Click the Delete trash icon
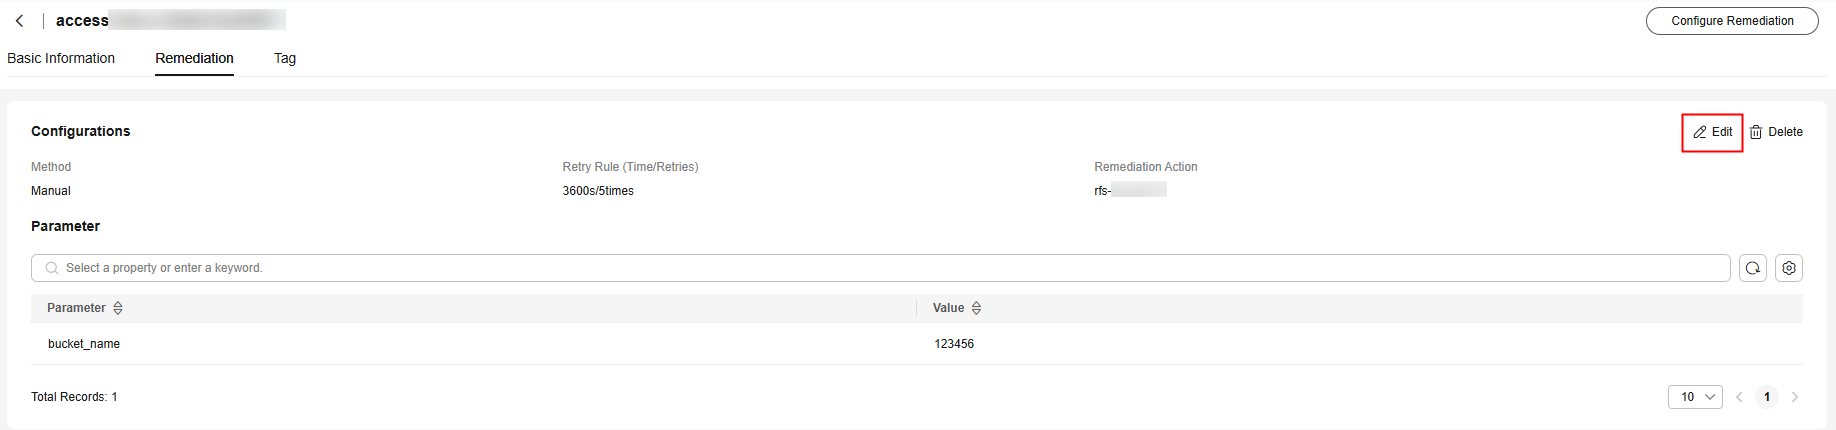 [x=1756, y=132]
